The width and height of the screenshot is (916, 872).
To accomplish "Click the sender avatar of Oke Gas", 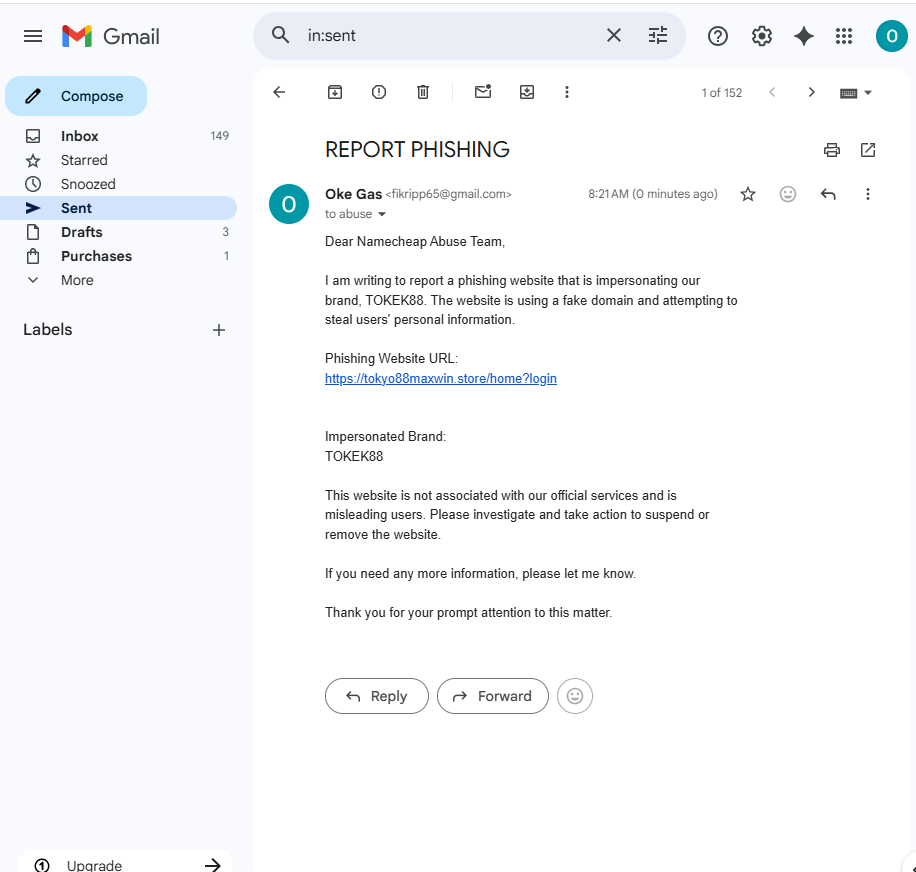I will pyautogui.click(x=289, y=204).
